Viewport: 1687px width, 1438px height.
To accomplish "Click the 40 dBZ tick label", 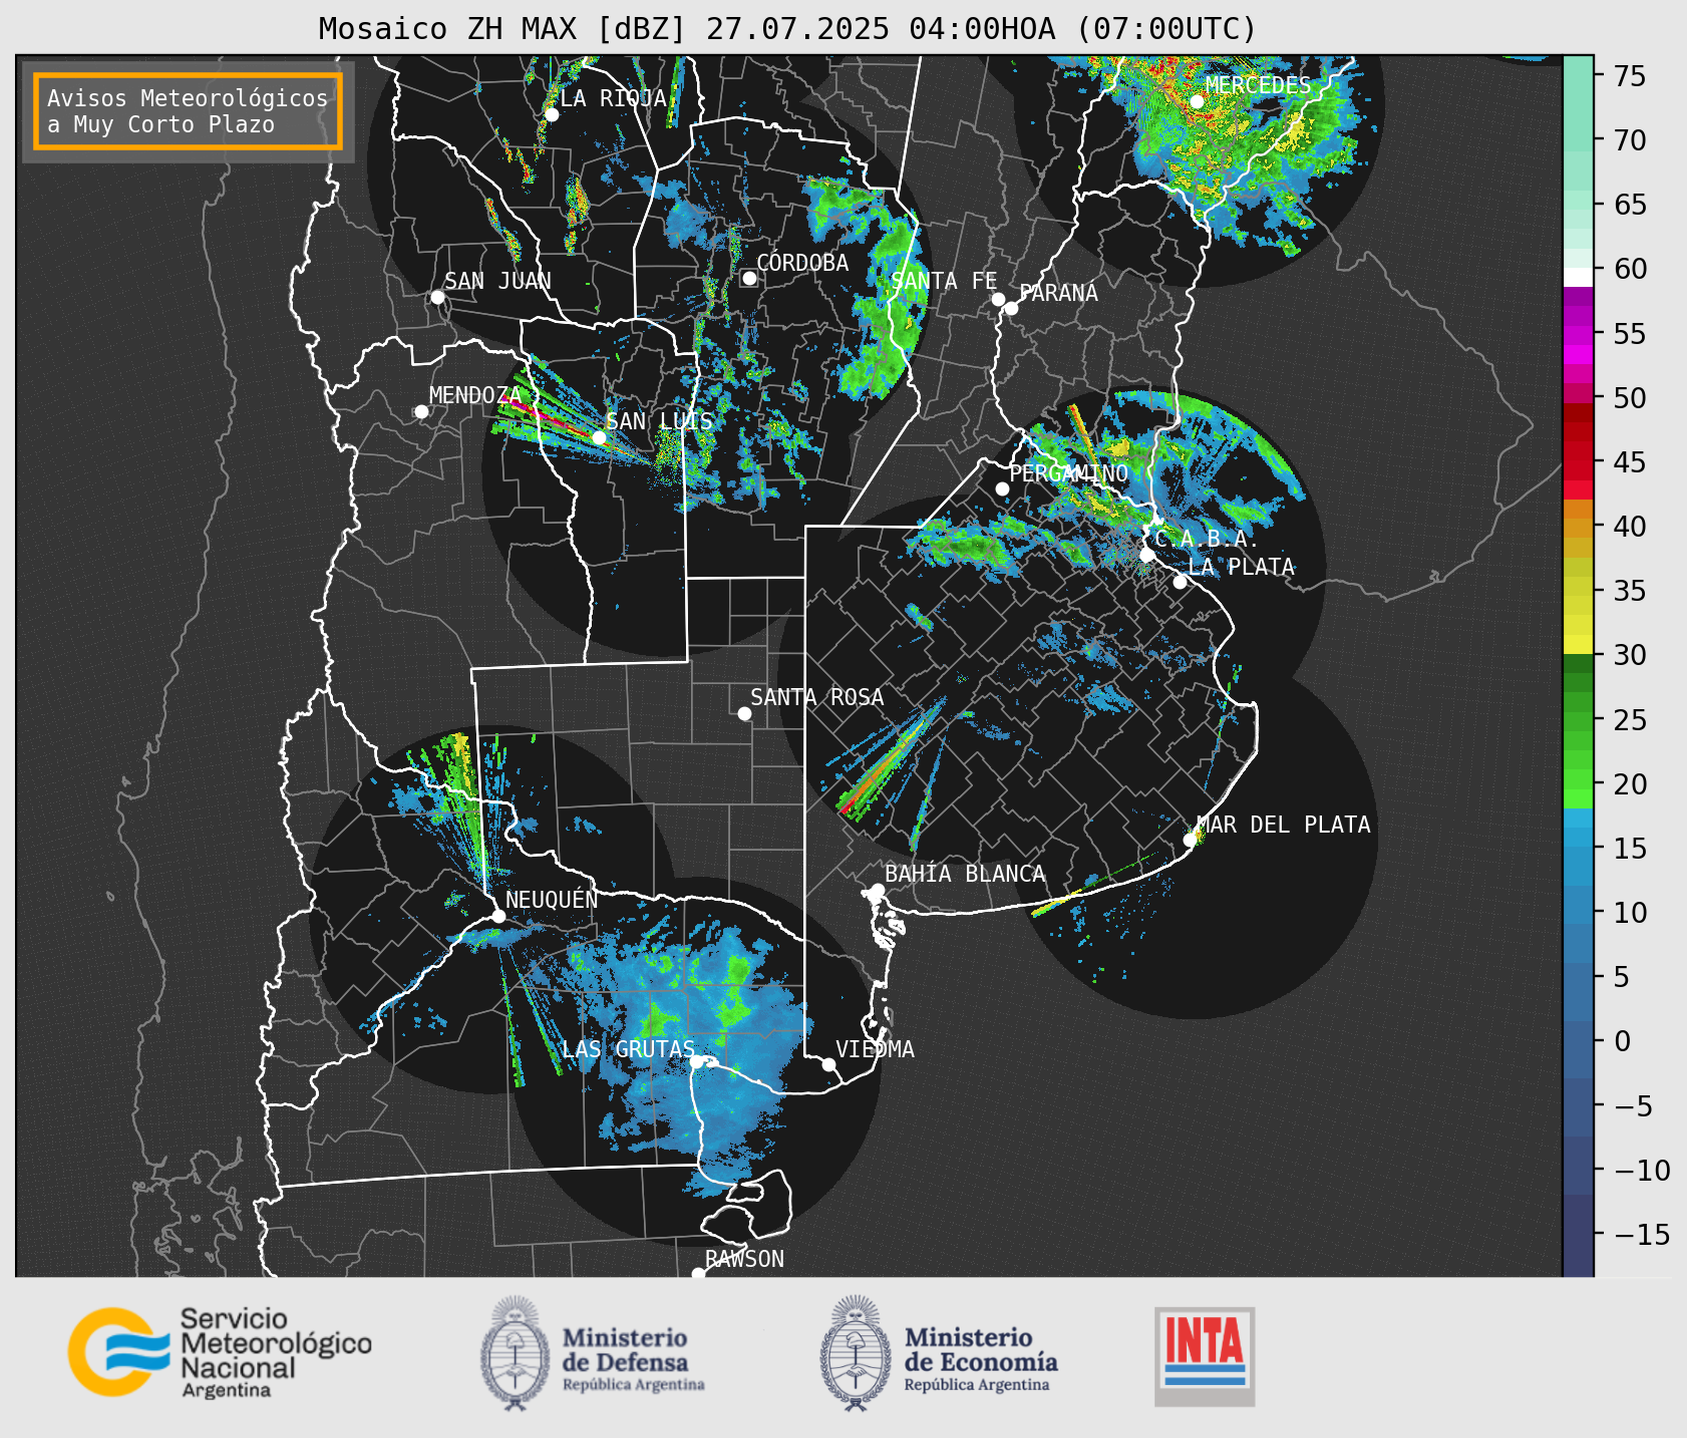I will pyautogui.click(x=1630, y=526).
